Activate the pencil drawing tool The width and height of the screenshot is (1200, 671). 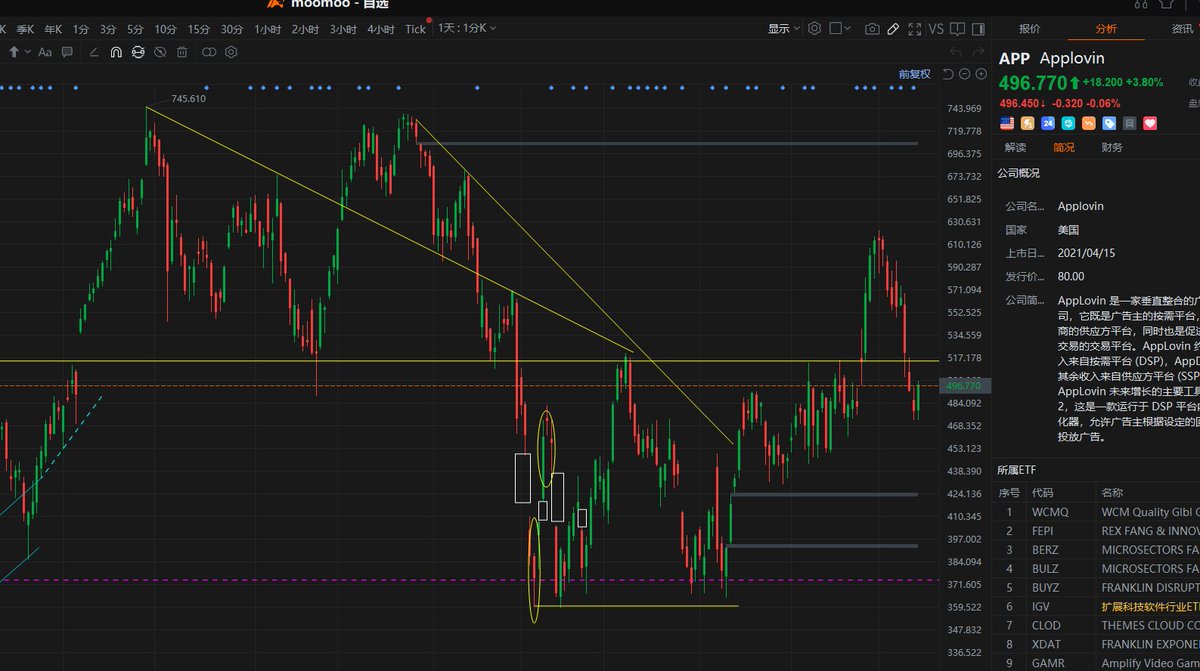point(893,29)
